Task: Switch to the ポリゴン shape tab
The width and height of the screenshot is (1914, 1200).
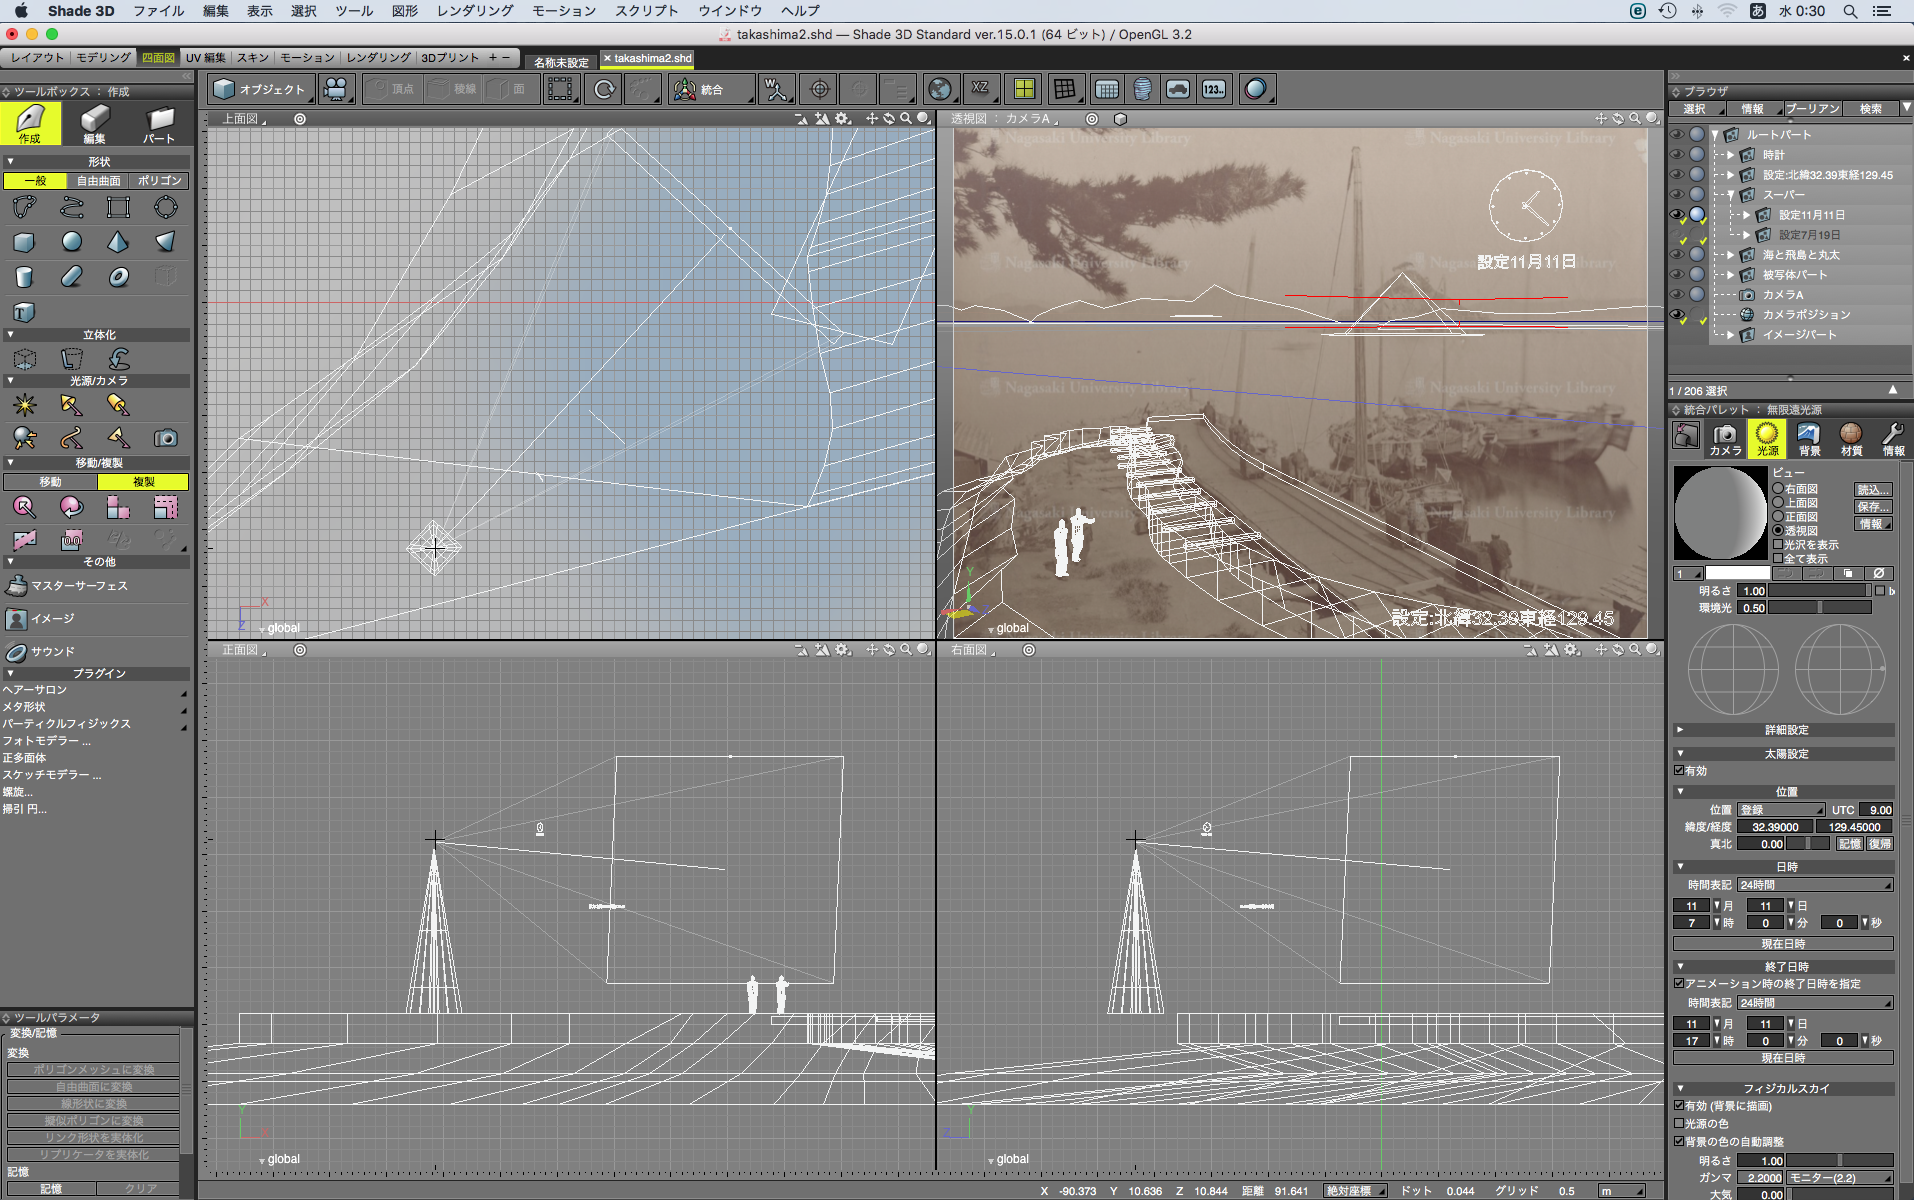Action: pos(159,181)
